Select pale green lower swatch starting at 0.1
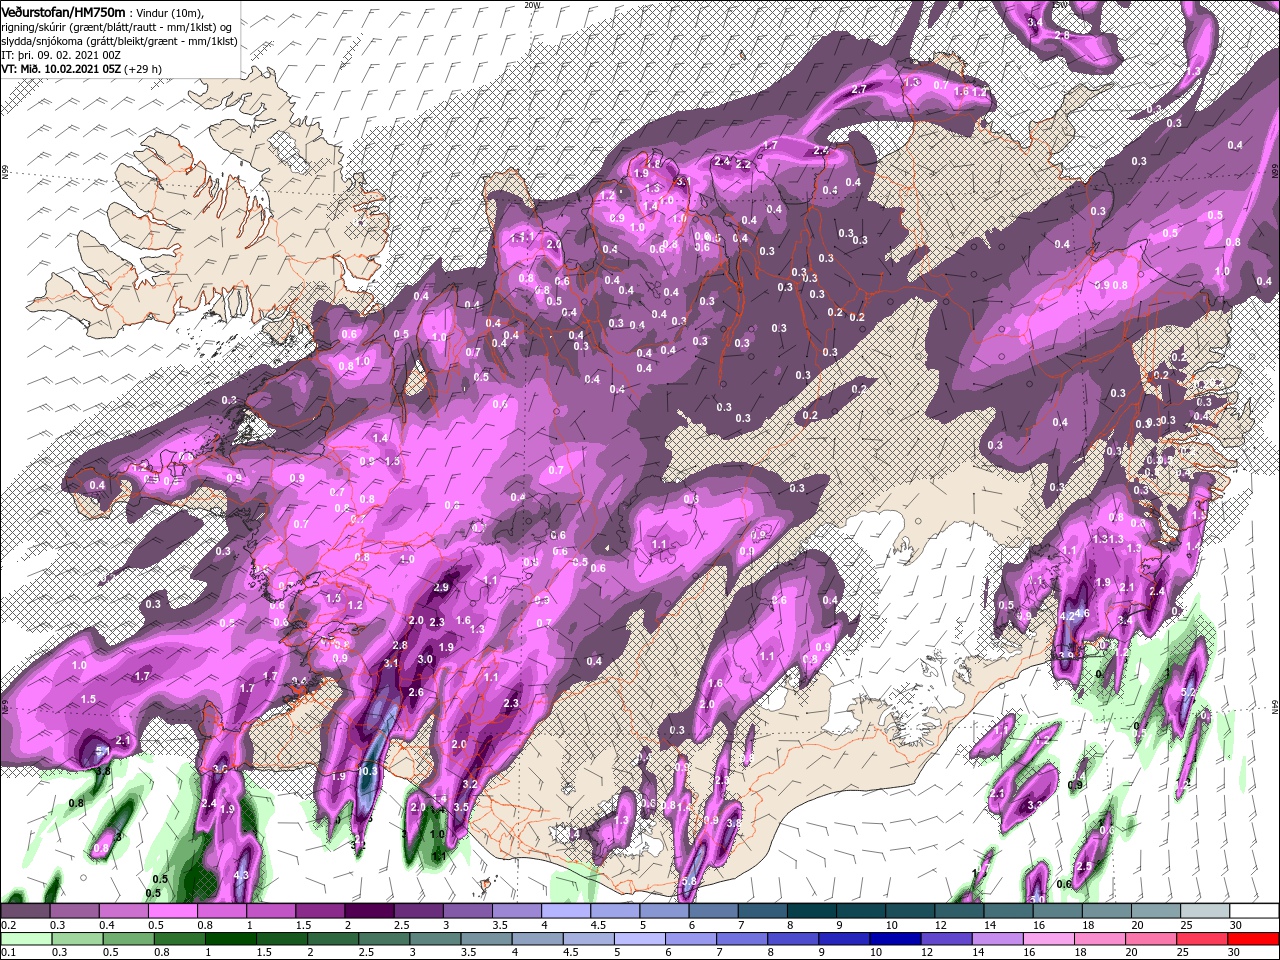 tap(25, 939)
